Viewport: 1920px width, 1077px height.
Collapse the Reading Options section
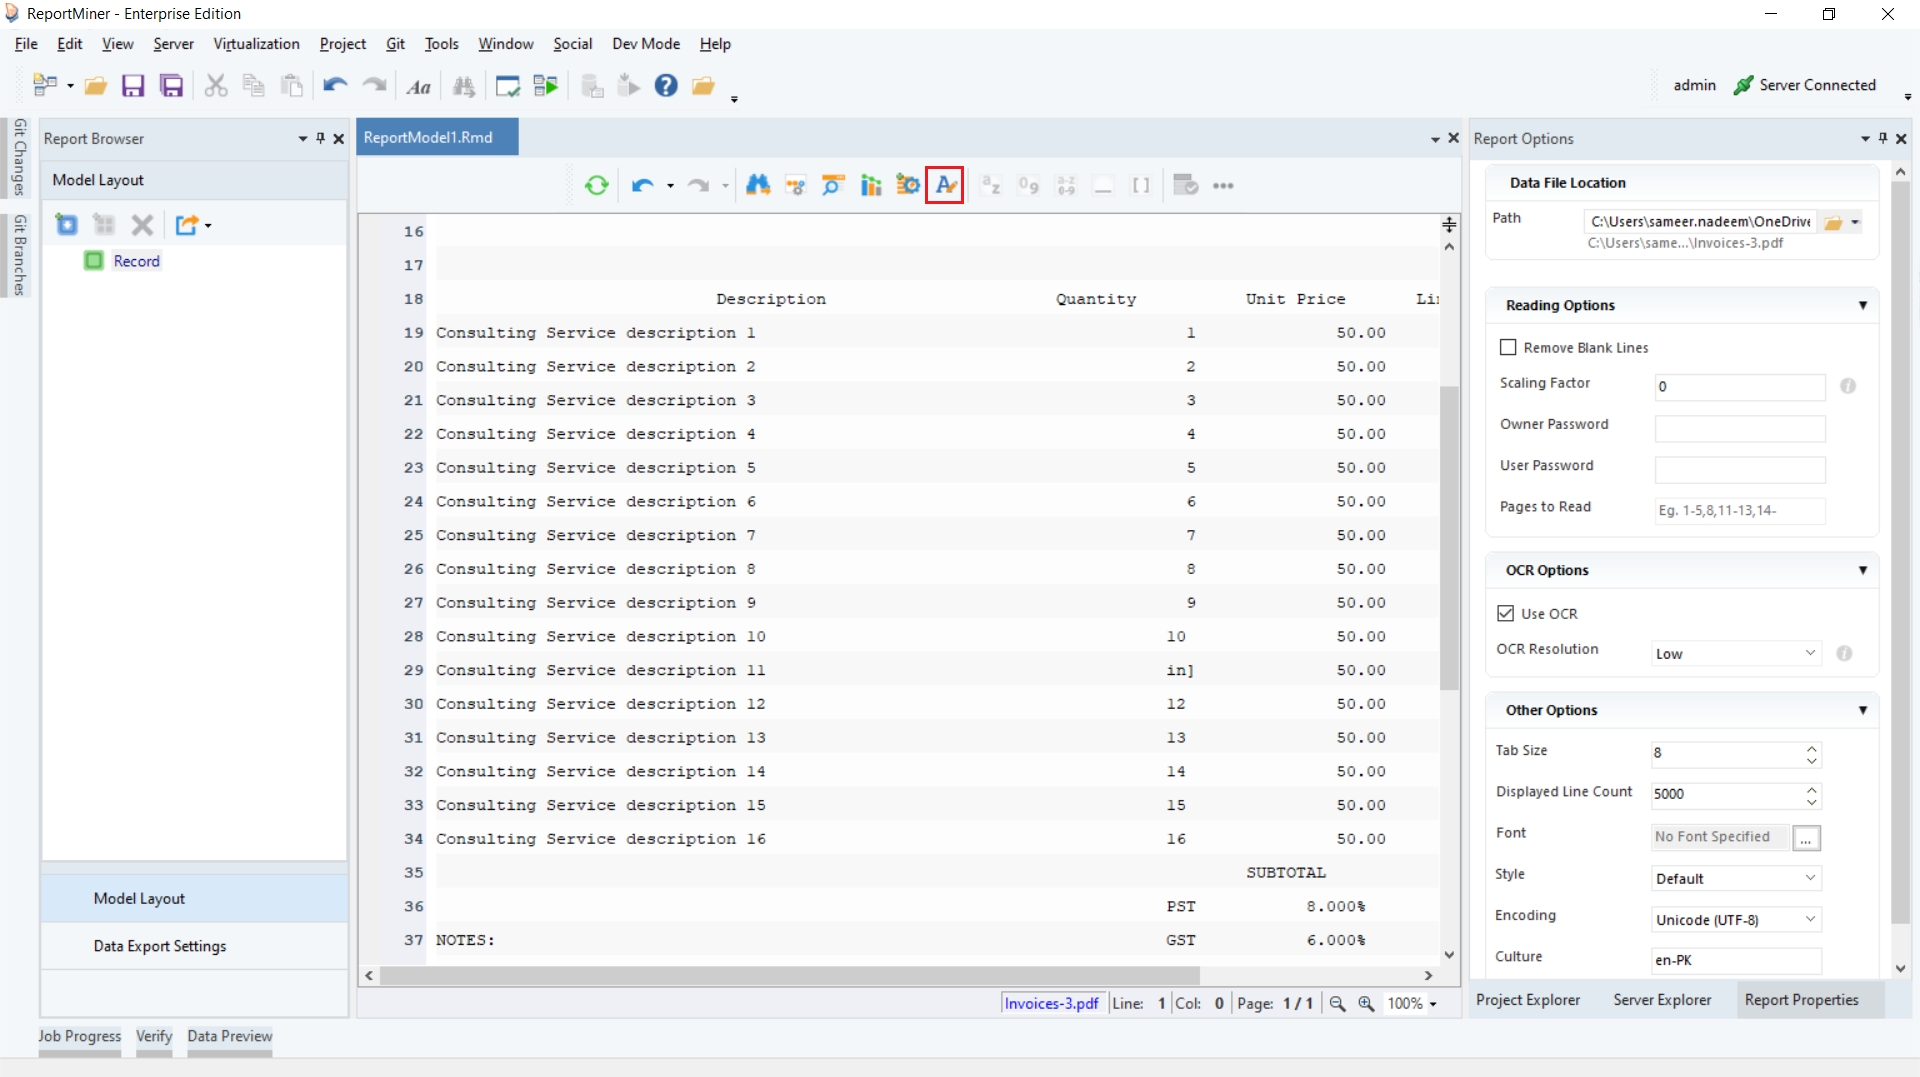pyautogui.click(x=1862, y=305)
